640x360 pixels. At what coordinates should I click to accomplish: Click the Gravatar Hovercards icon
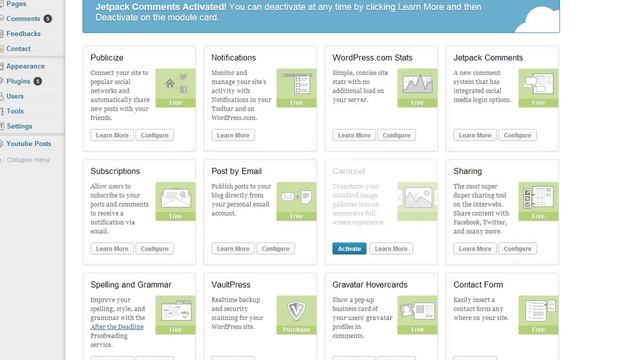(x=417, y=315)
